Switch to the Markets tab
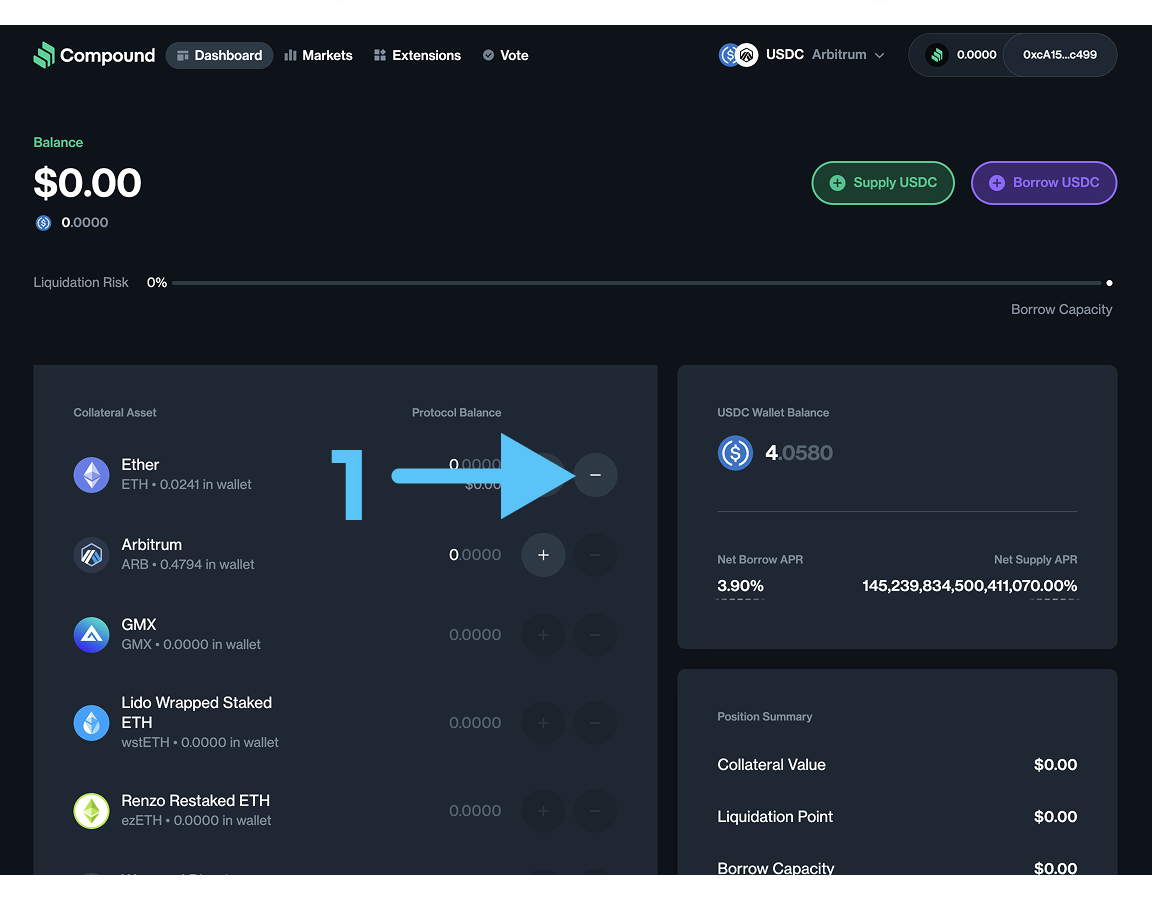The height and width of the screenshot is (900, 1152). tap(318, 55)
